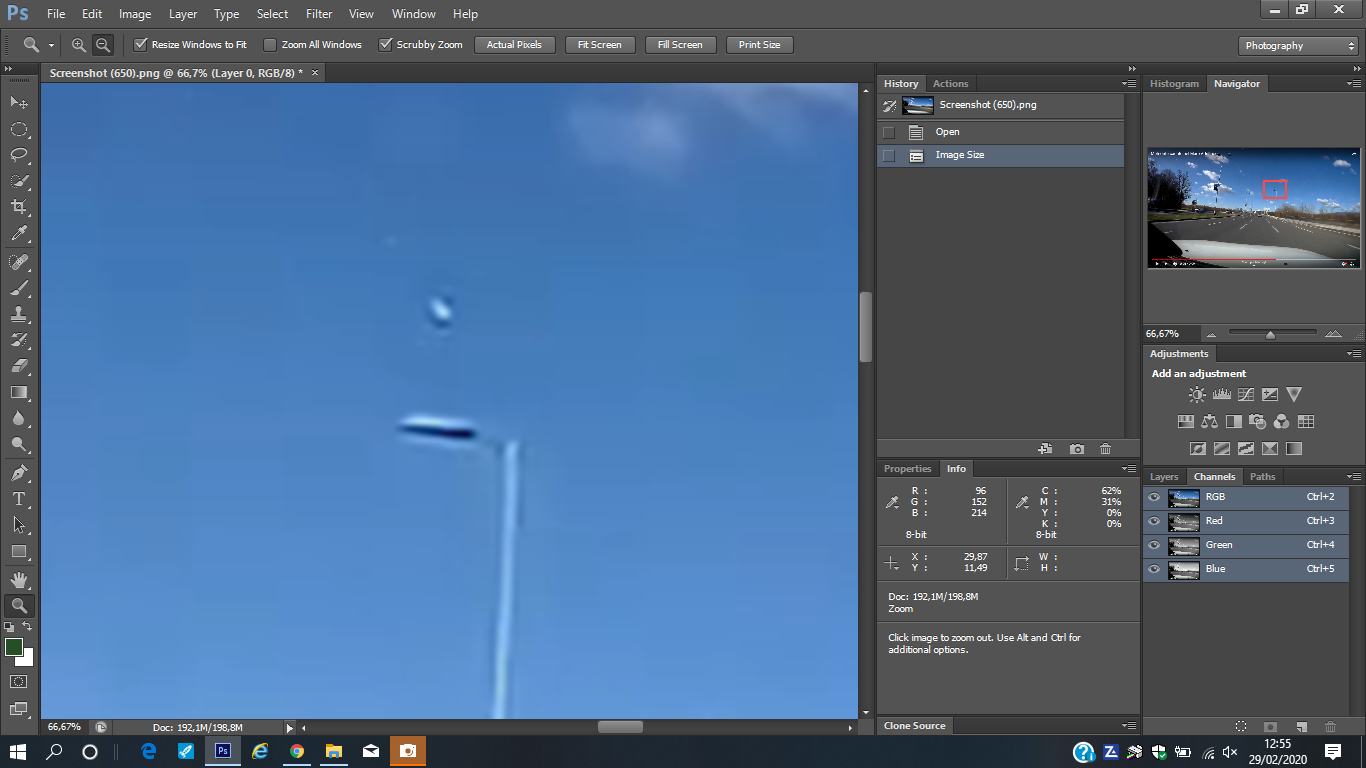Open the Filter menu

[x=319, y=14]
